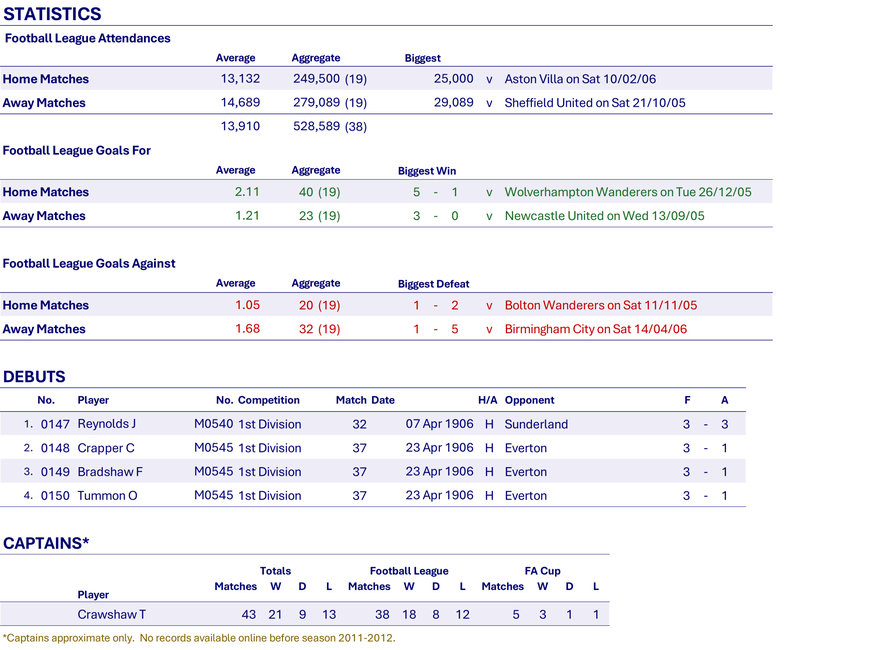880x650 pixels.
Task: Select captain Crawshaw T
Action: click(112, 615)
